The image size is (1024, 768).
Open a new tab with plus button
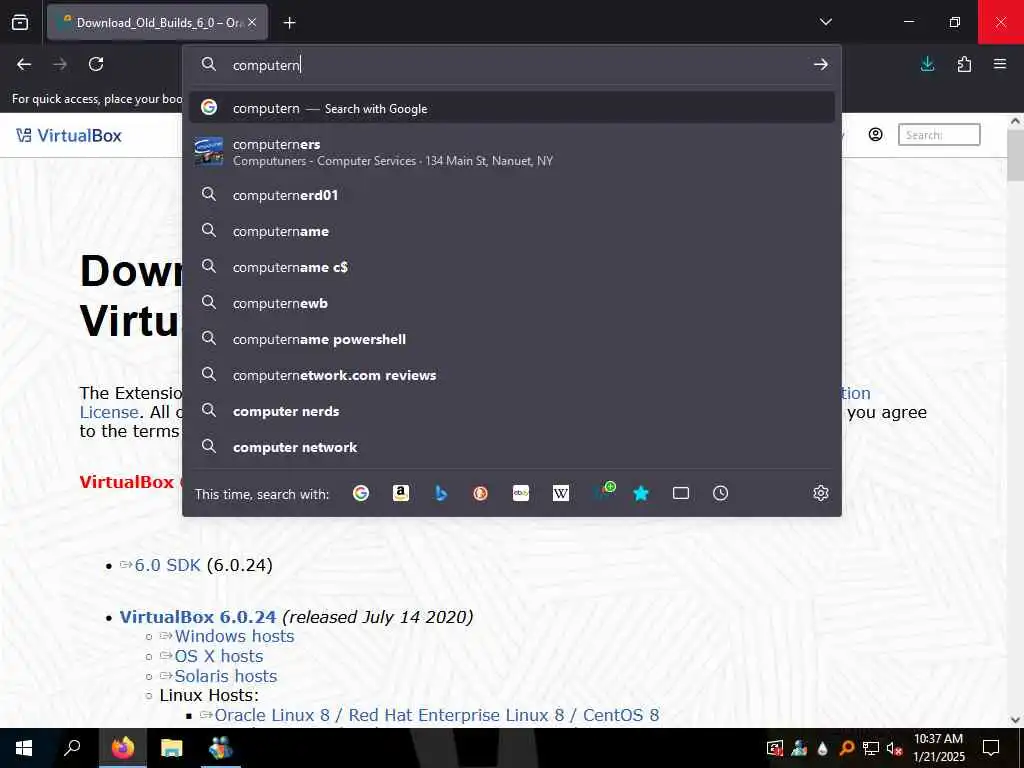point(289,23)
